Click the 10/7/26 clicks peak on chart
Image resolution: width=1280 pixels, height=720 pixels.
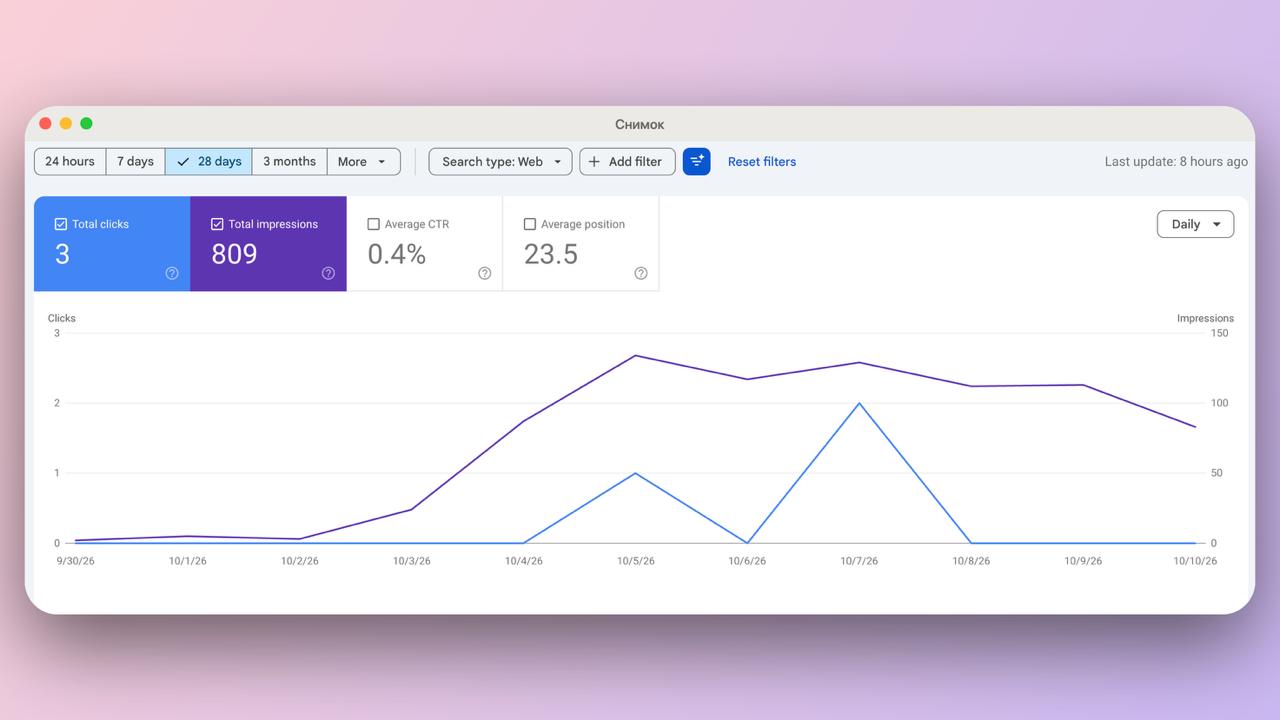point(859,403)
